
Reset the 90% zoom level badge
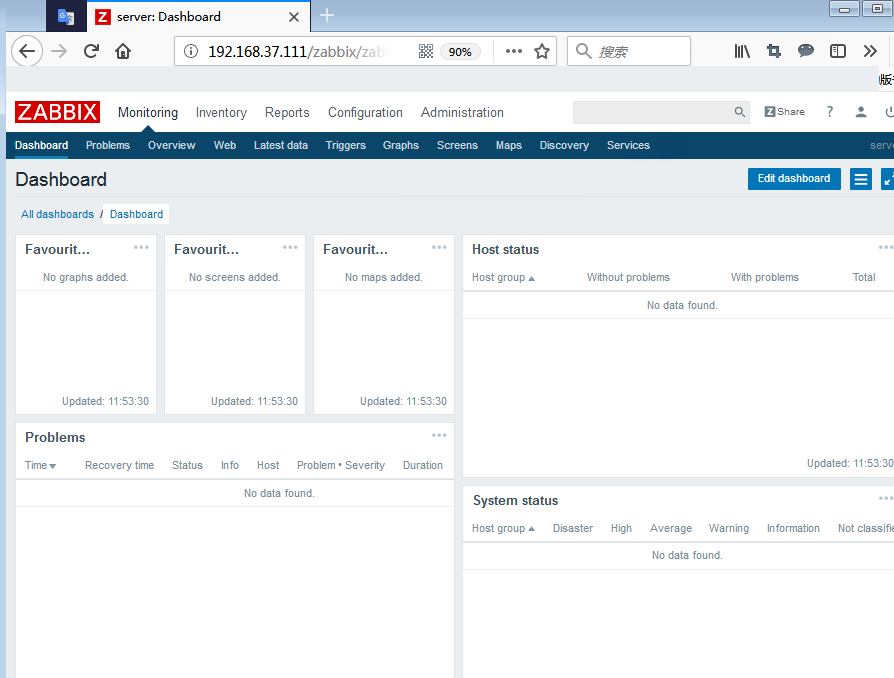coord(460,52)
